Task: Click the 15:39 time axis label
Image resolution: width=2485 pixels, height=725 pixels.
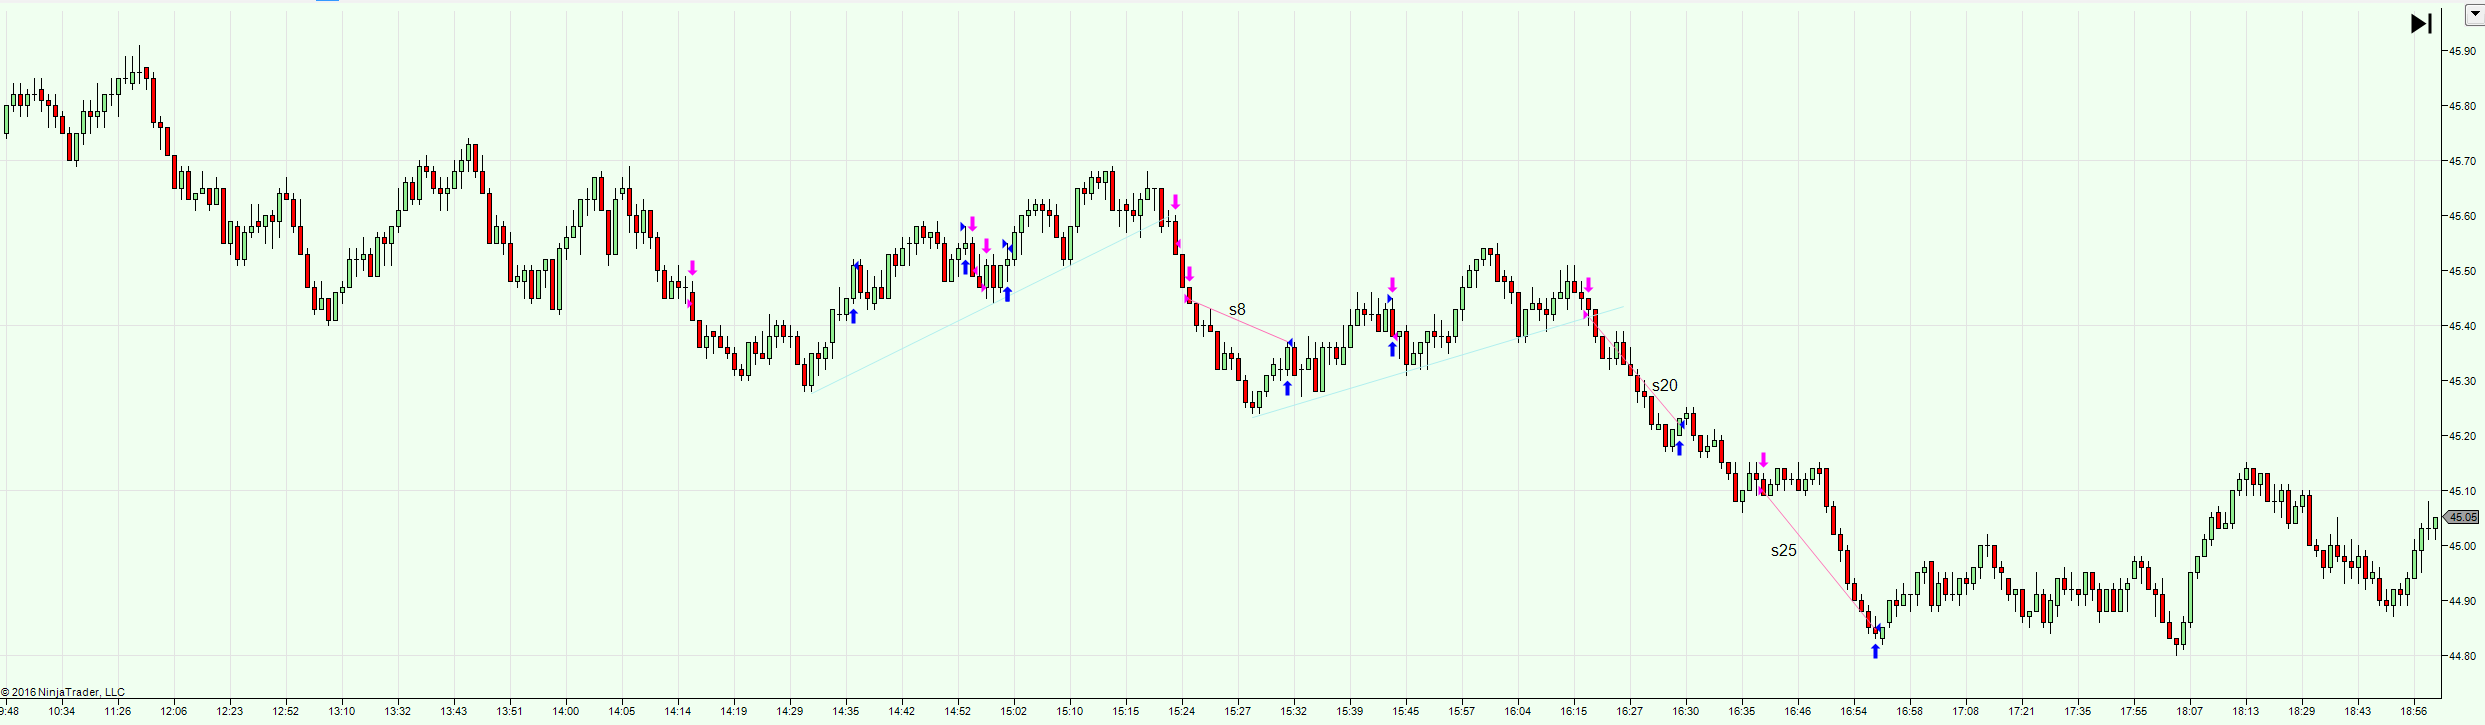Action: click(x=1350, y=712)
